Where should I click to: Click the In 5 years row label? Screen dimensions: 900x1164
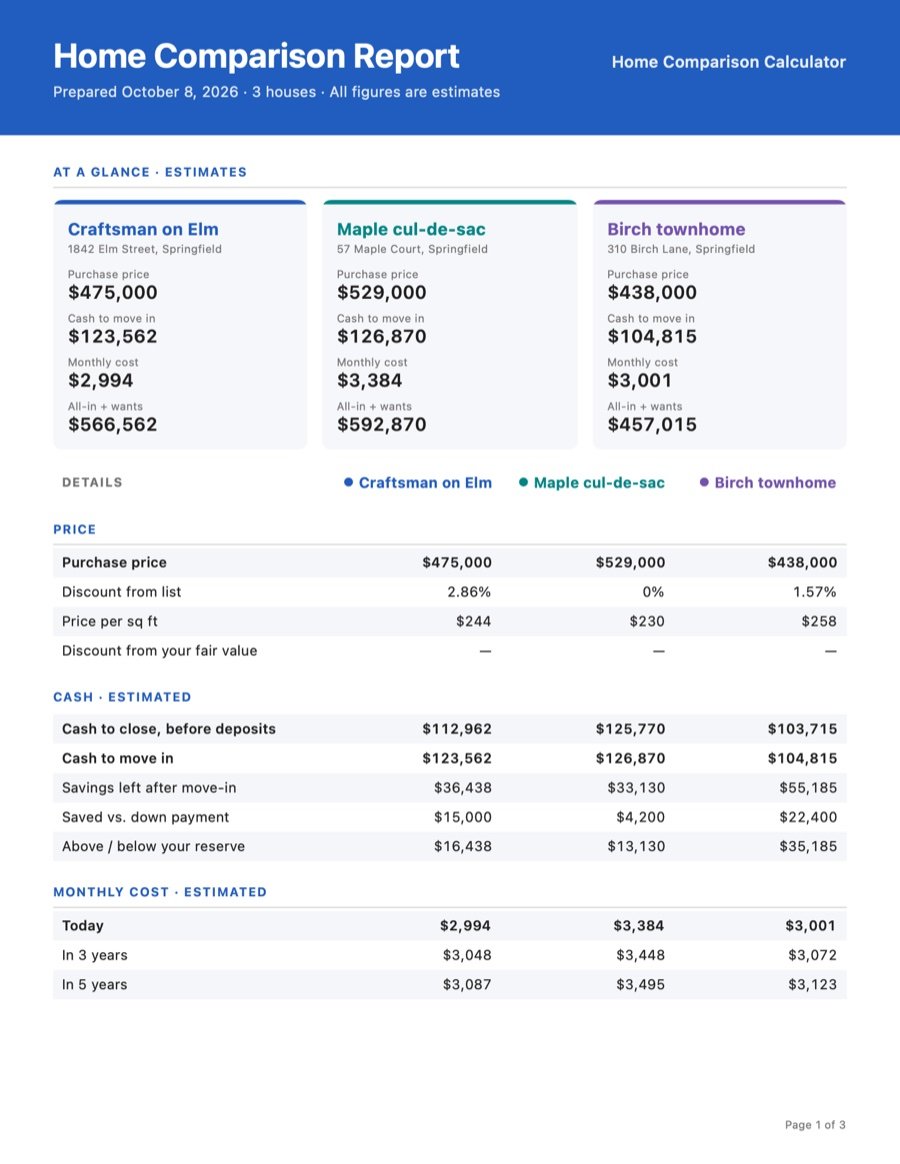click(x=94, y=985)
